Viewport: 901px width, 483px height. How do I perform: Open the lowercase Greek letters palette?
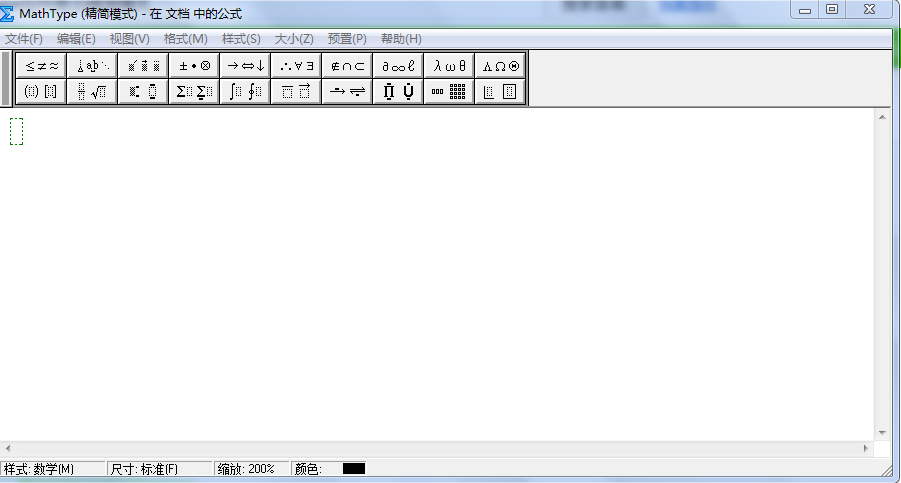coord(449,66)
